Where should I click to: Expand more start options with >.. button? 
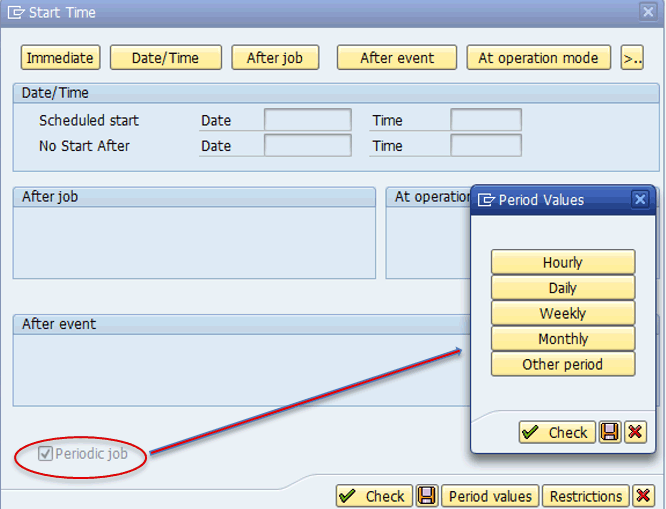click(x=632, y=57)
